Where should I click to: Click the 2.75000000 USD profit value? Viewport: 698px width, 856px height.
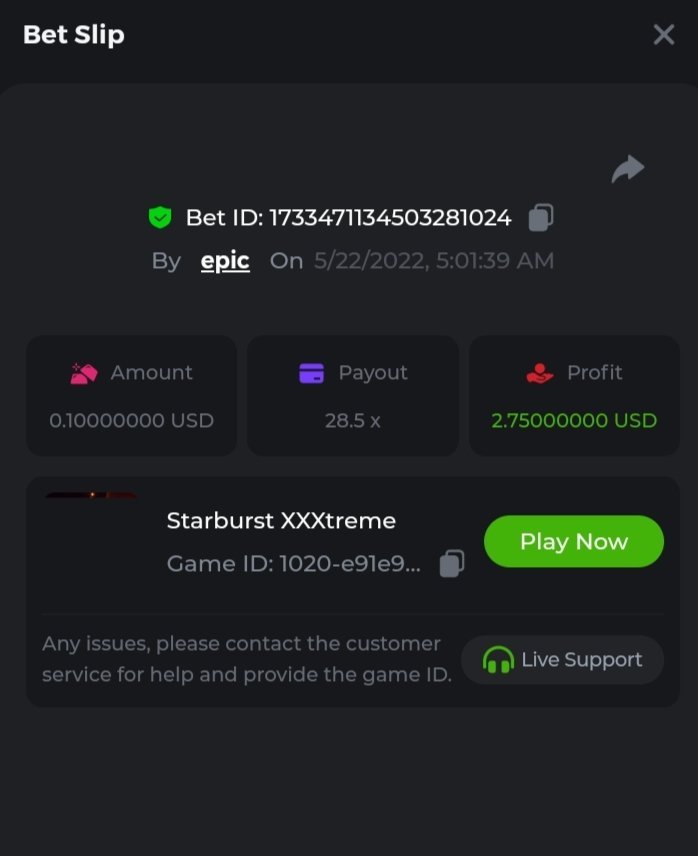point(574,420)
